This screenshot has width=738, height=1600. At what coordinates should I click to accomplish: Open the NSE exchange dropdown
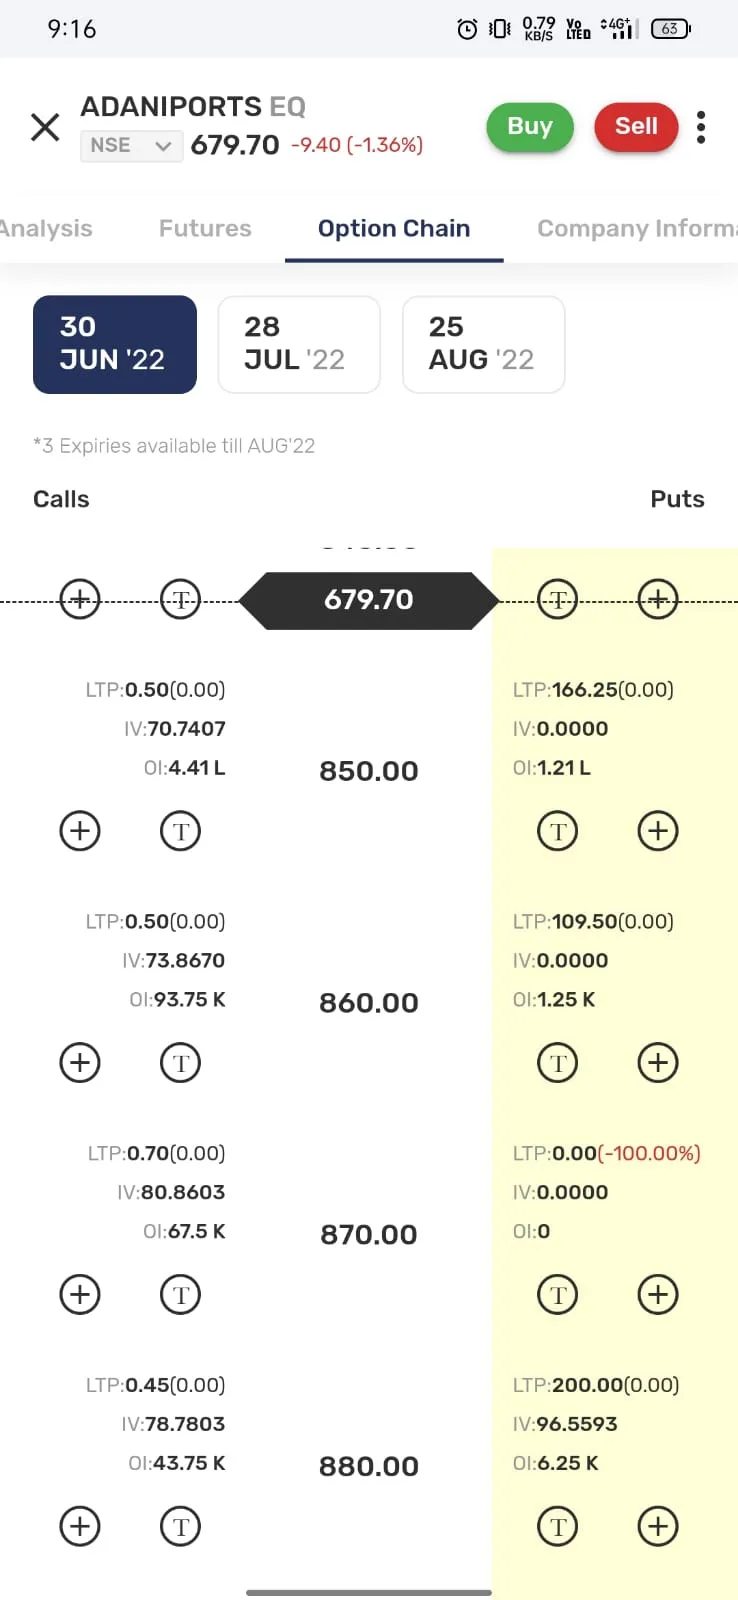[x=131, y=146]
